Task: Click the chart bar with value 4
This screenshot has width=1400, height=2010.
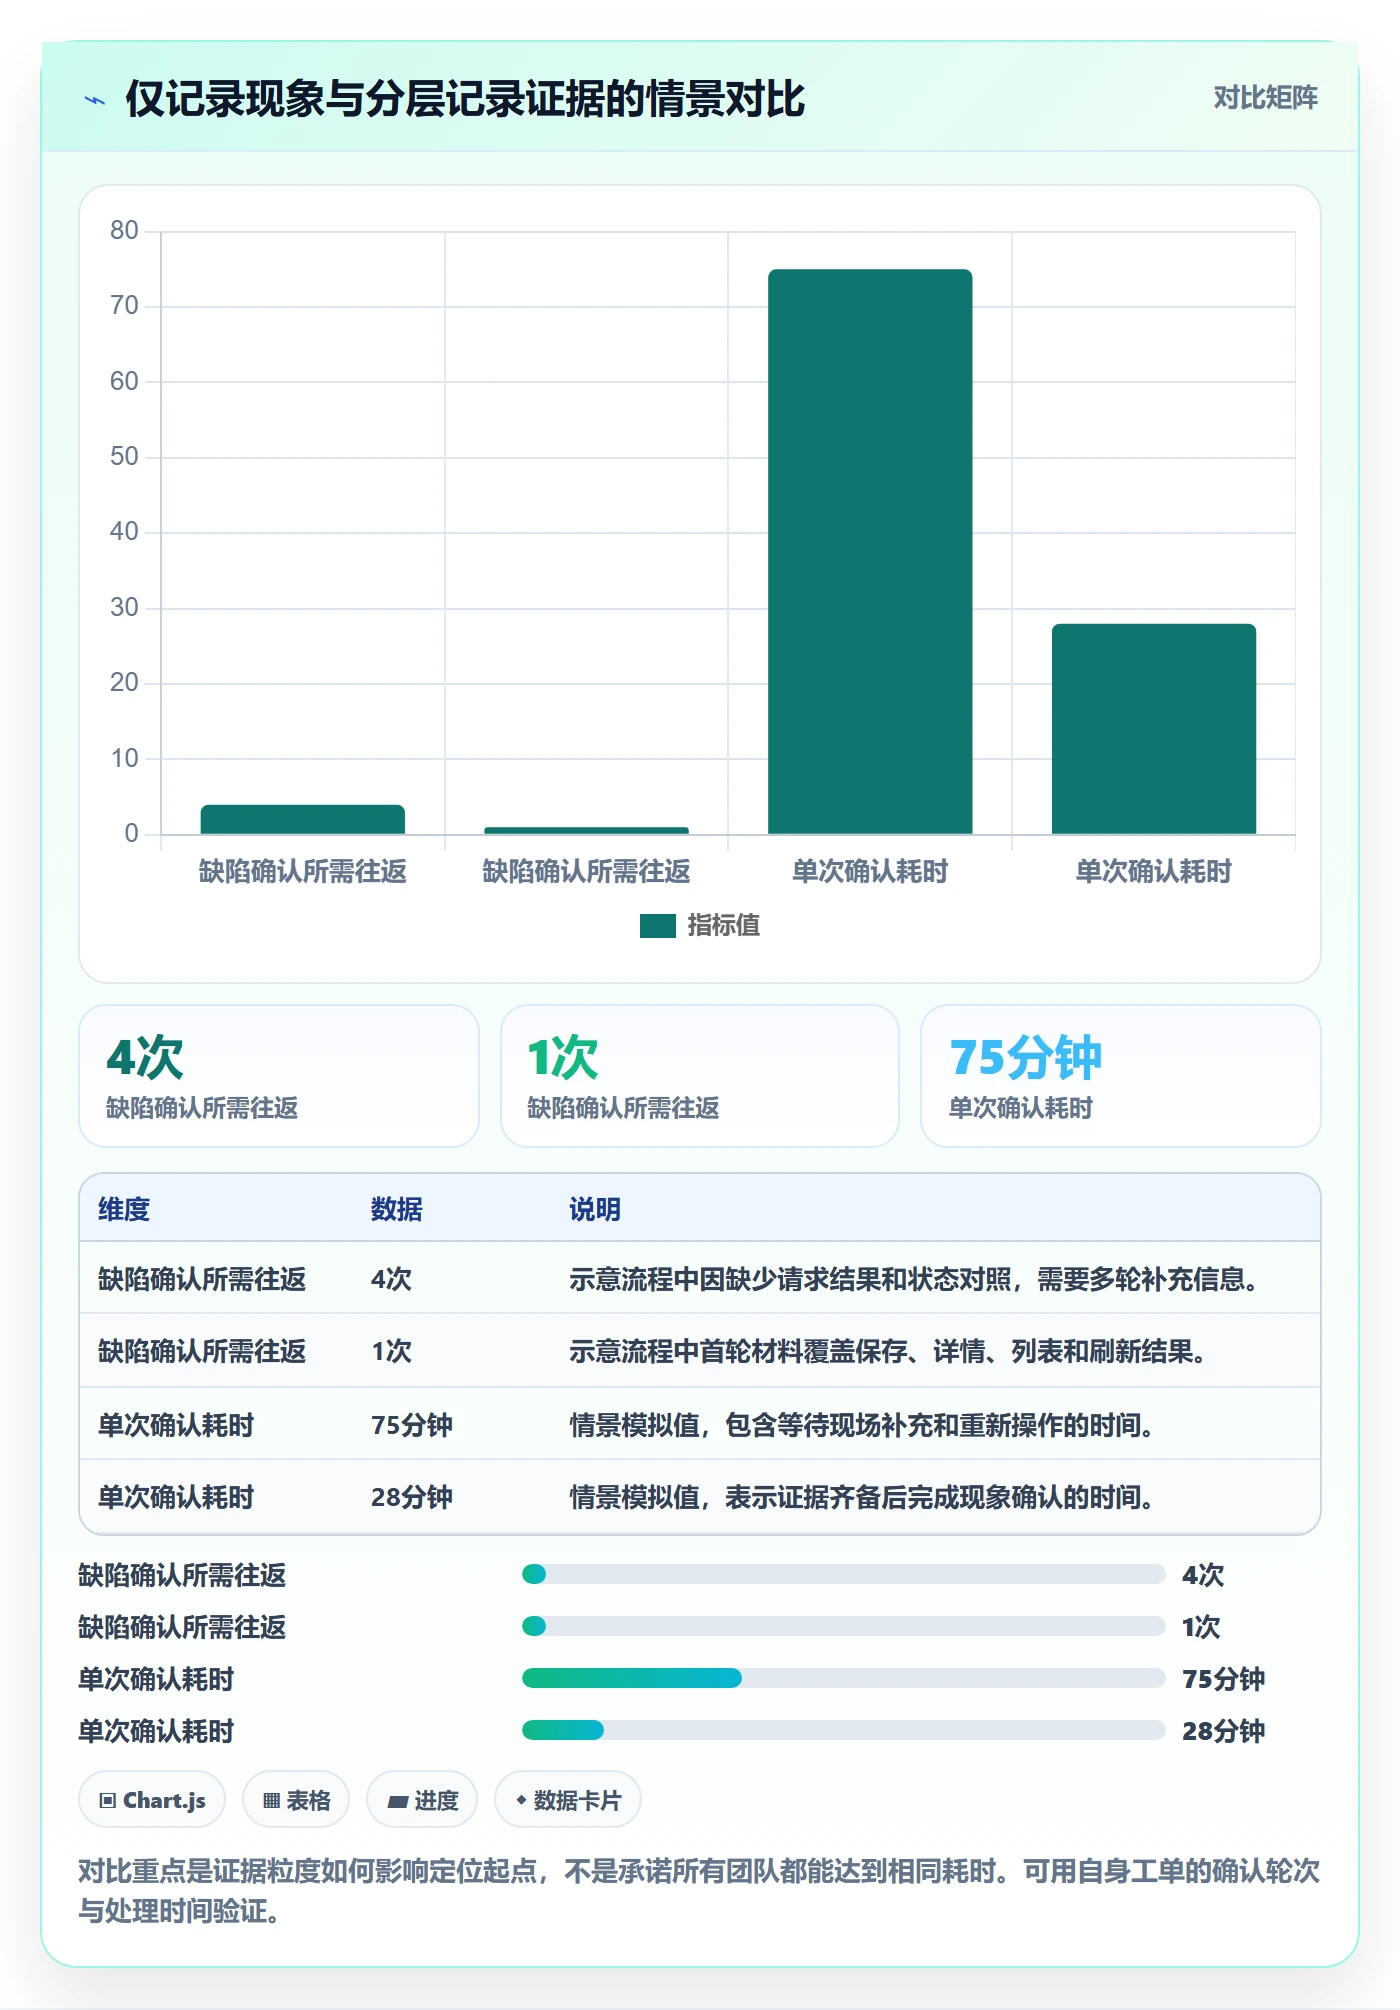Action: (303, 819)
